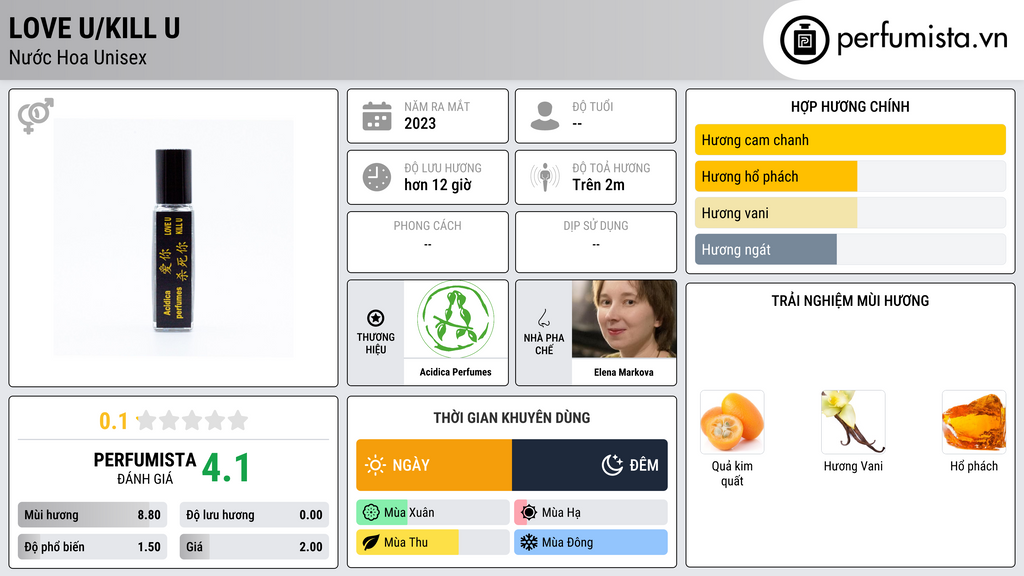Screen dimensions: 1024x576
Task: Click the perfumista.vn bottle logo icon
Action: [804, 40]
